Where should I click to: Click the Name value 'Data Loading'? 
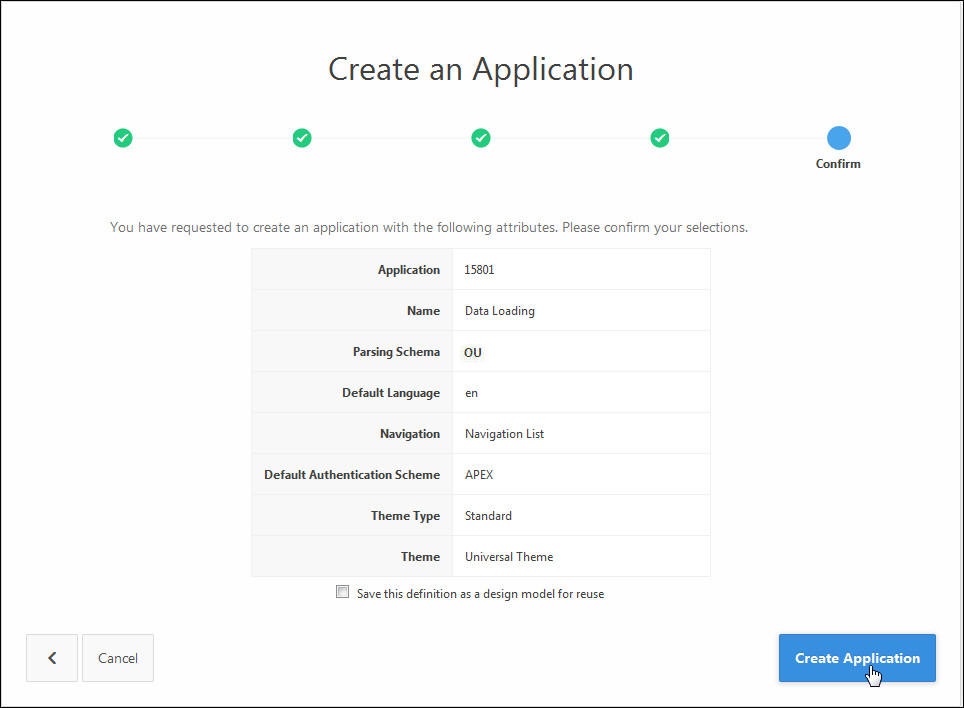click(500, 311)
